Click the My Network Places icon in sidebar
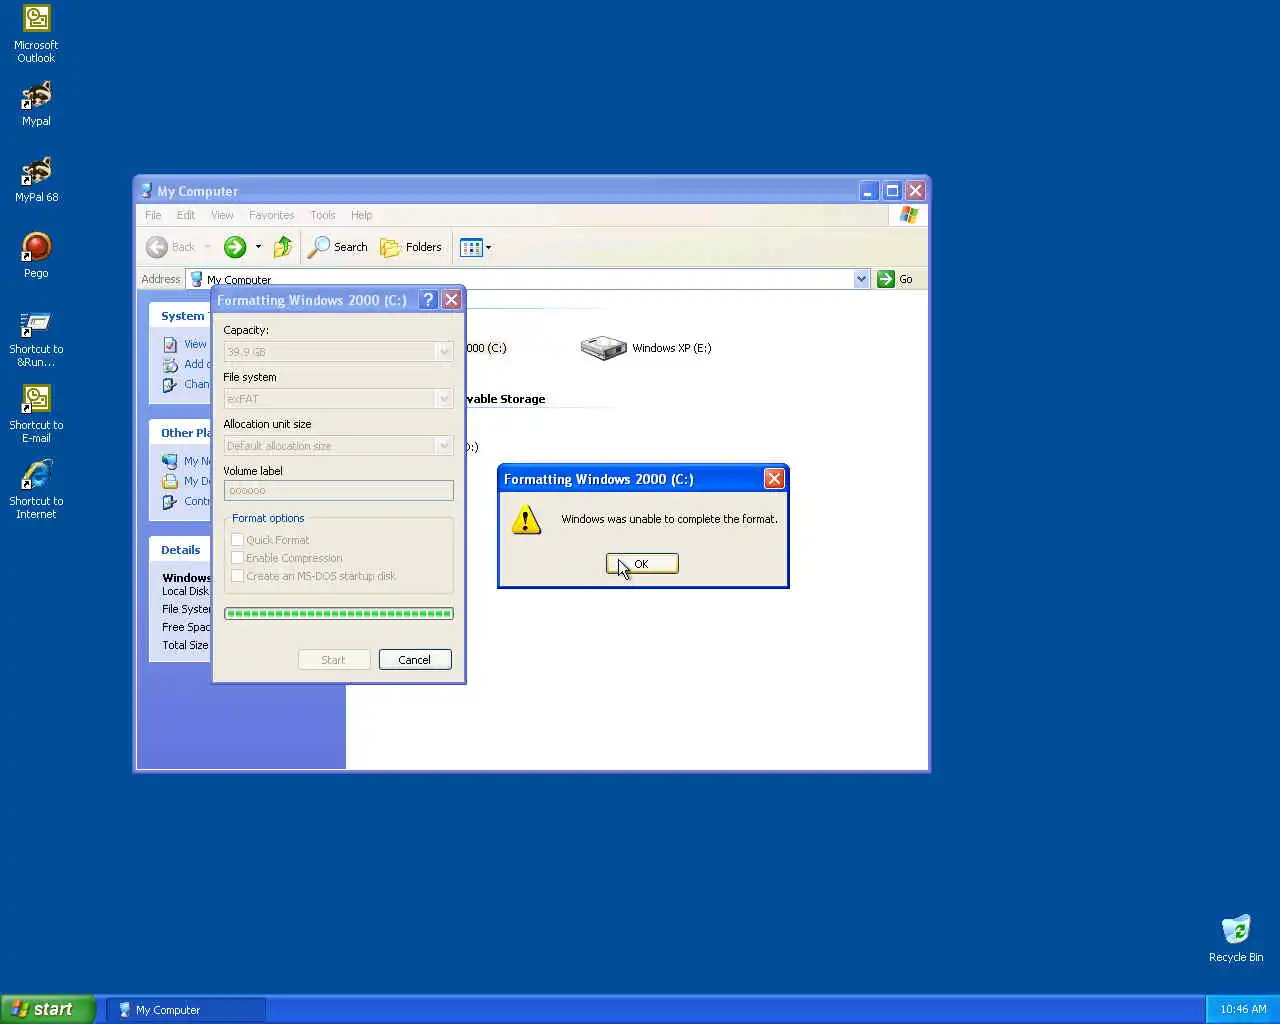1280x1024 pixels. click(x=170, y=461)
